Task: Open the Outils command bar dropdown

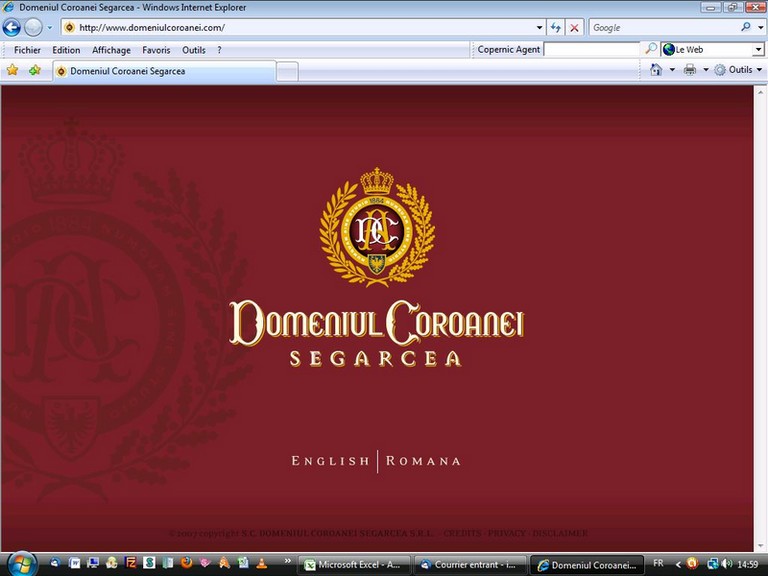Action: [739, 70]
